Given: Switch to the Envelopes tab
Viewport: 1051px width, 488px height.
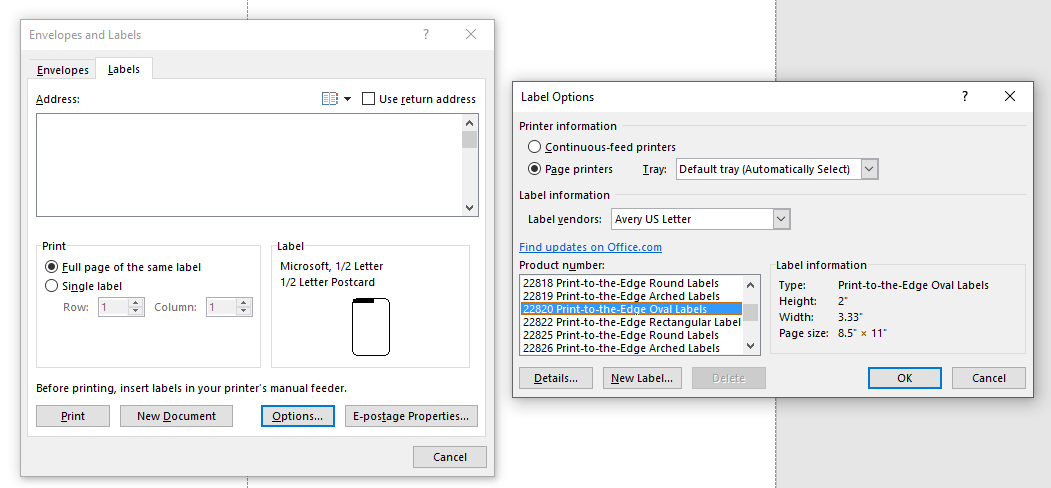Looking at the screenshot, I should coord(62,70).
